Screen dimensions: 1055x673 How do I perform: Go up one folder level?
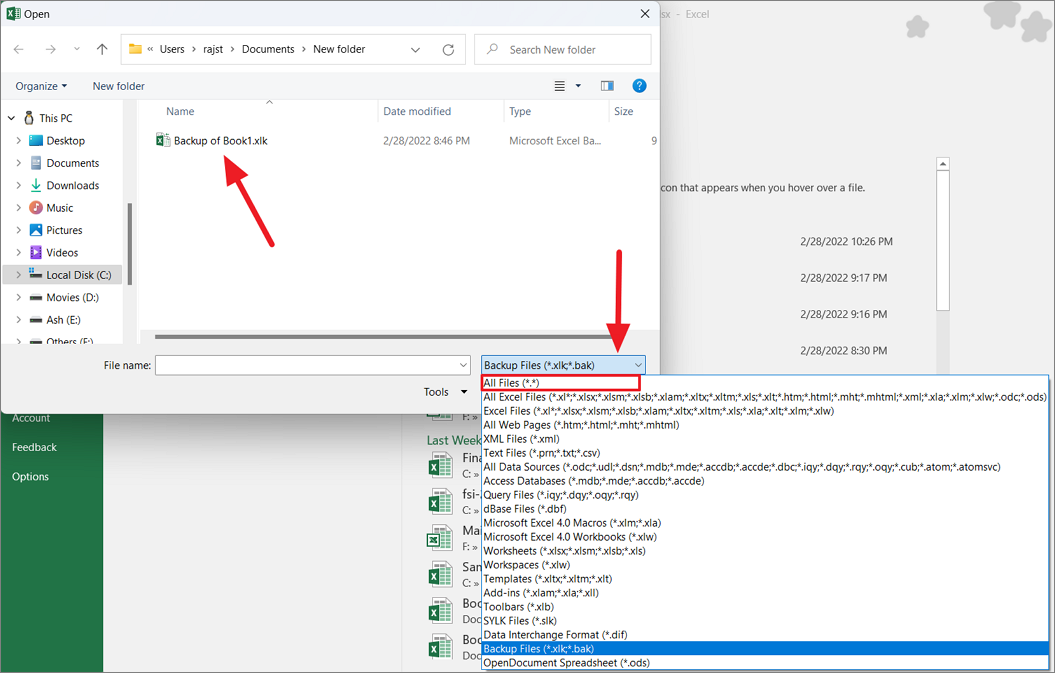click(102, 49)
